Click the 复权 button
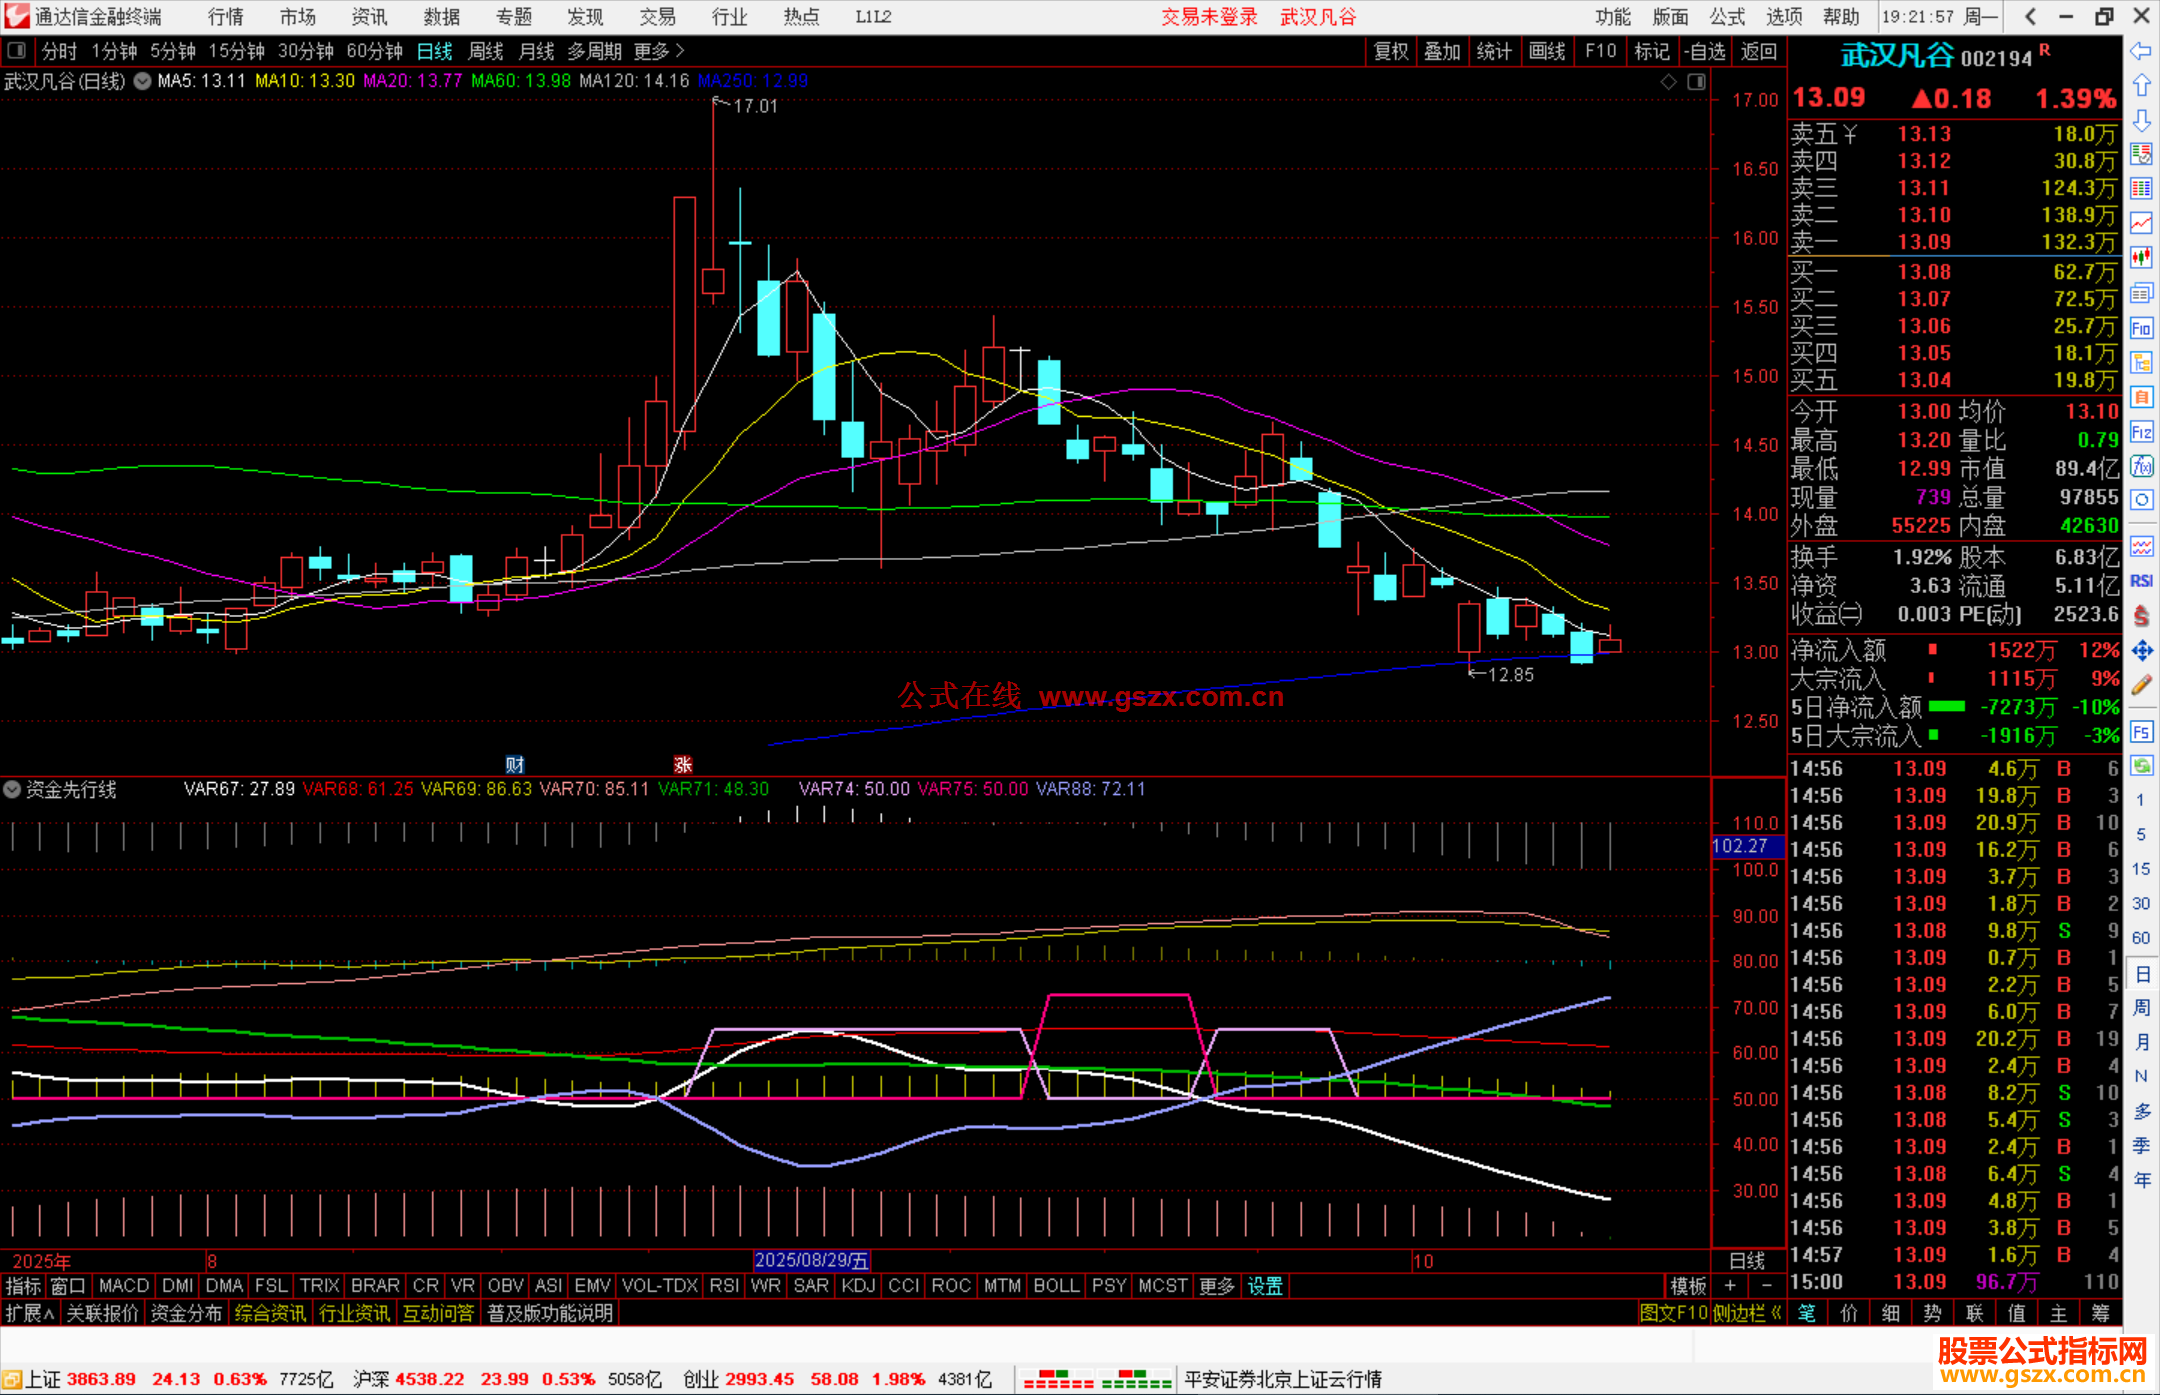Viewport: 2160px width, 1395px height. (x=1391, y=51)
